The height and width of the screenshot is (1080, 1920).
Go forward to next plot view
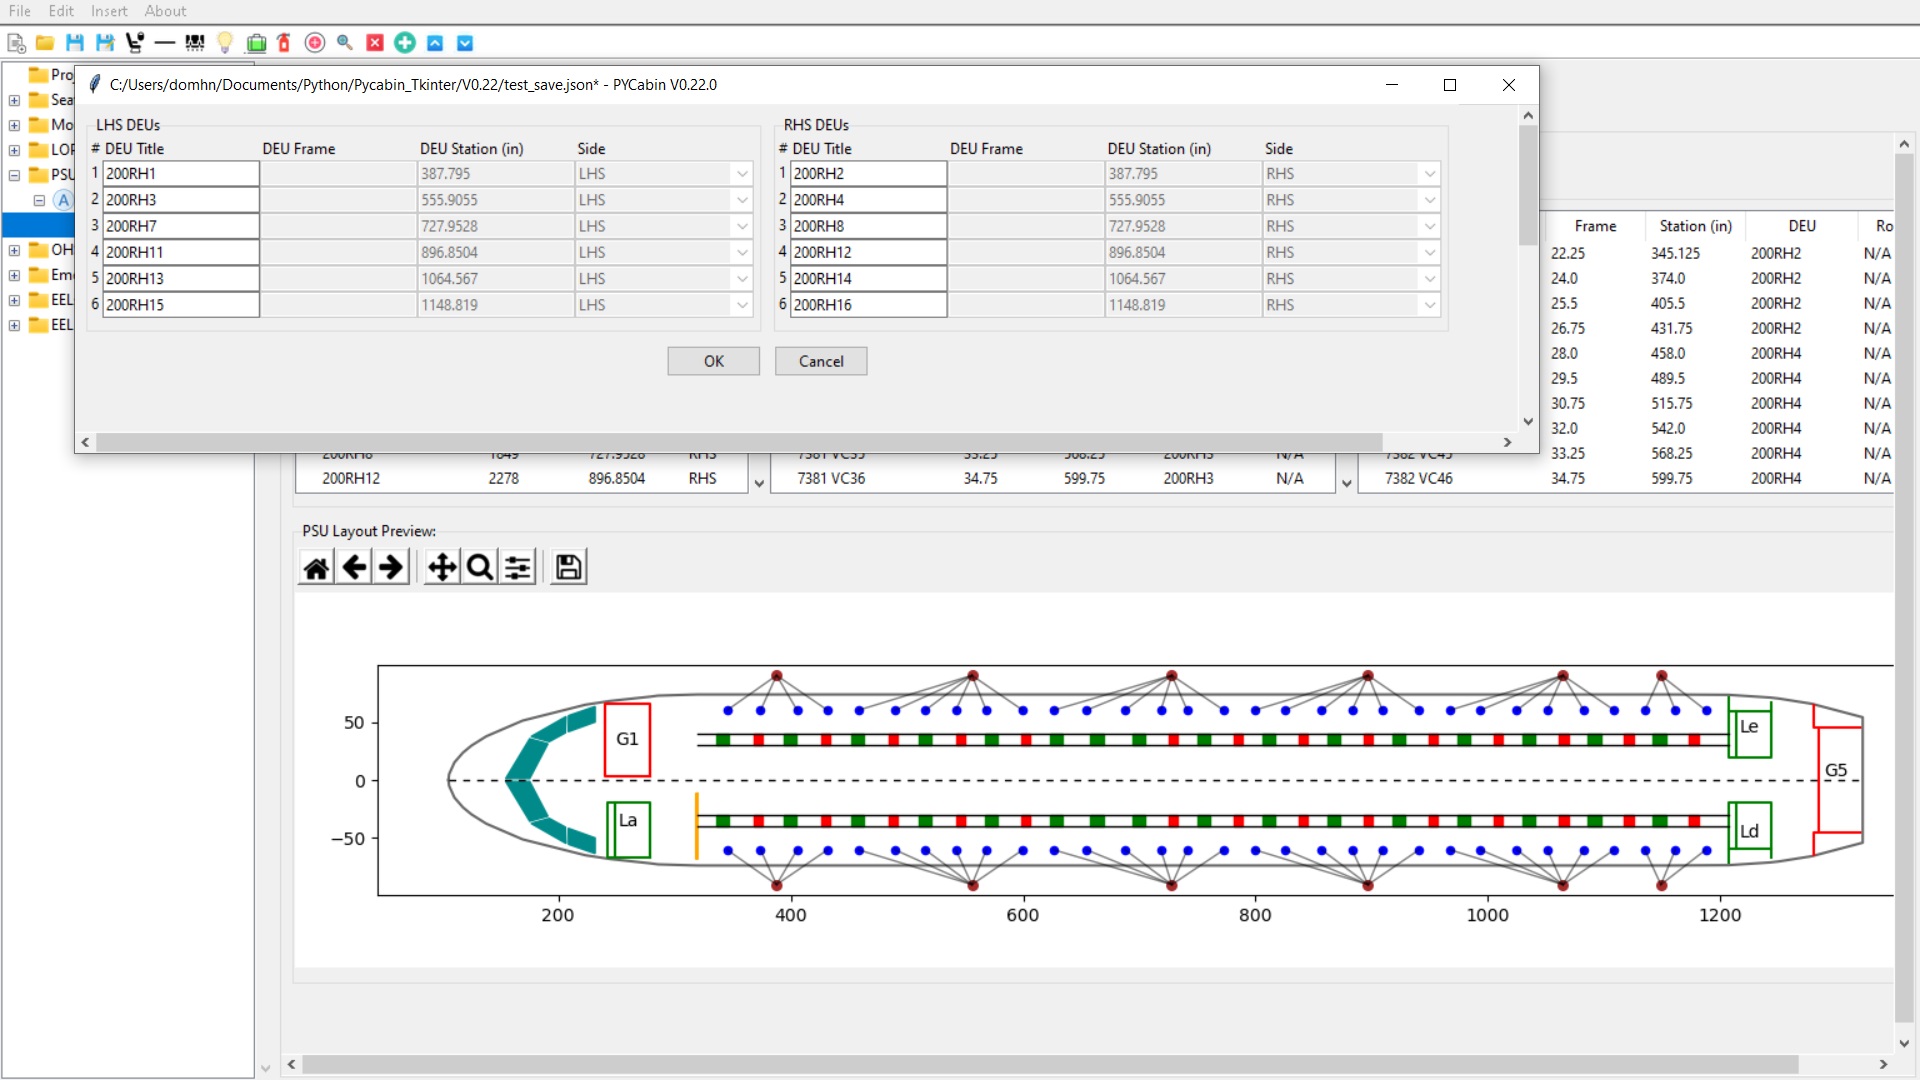(391, 568)
